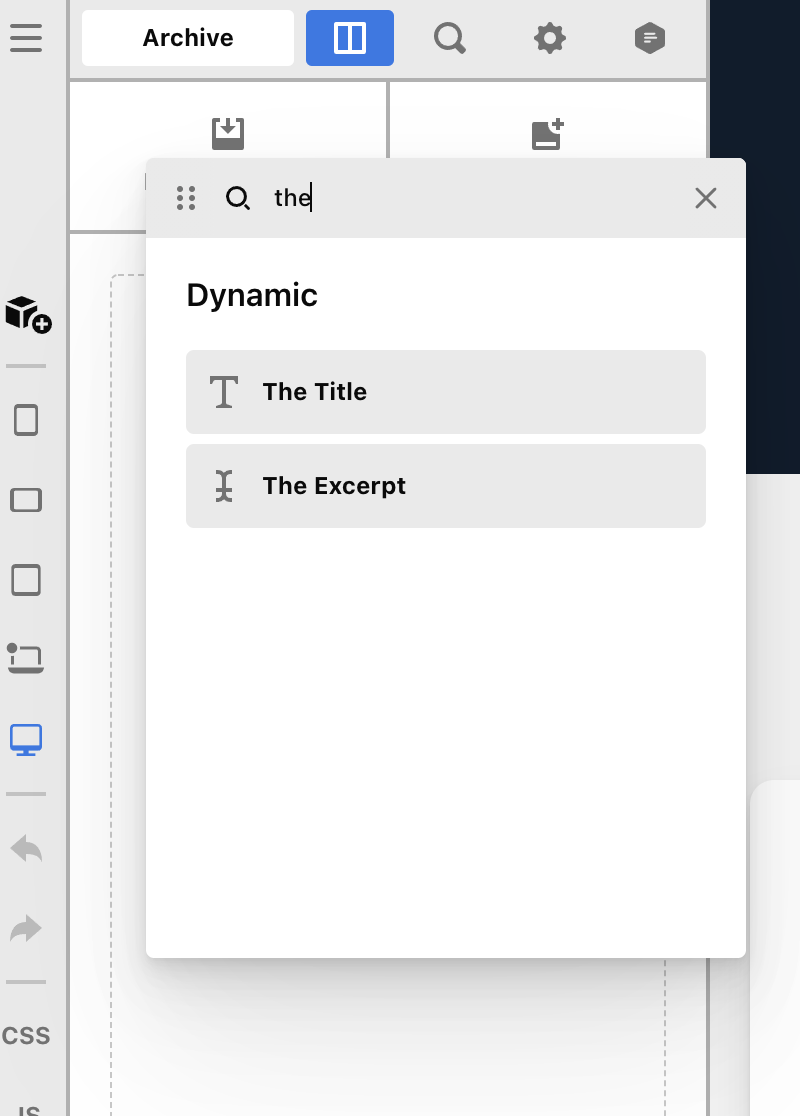The image size is (800, 1116).
Task: Switch to laptop viewport preview
Action: 26,659
